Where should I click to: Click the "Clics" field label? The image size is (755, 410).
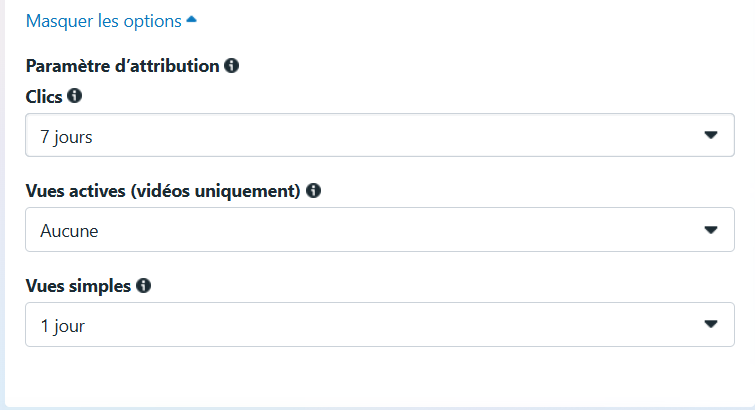point(44,97)
